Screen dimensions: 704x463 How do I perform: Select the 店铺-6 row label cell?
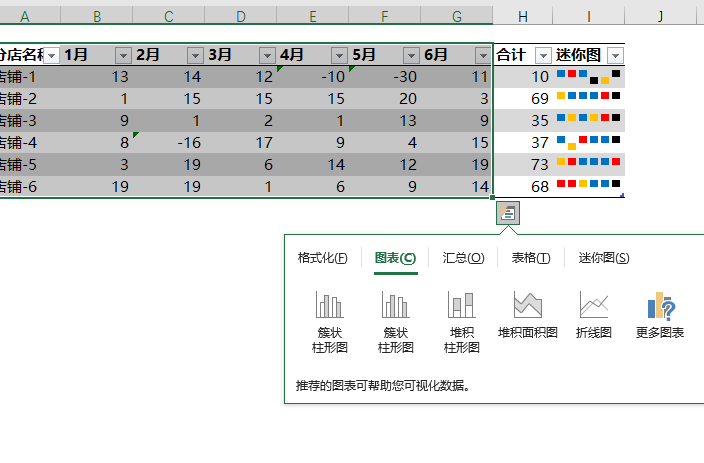30,186
